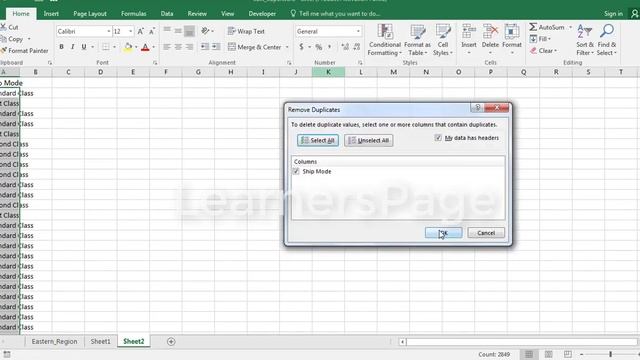
Task: Click the Bold formatting icon
Action: pyautogui.click(x=61, y=47)
